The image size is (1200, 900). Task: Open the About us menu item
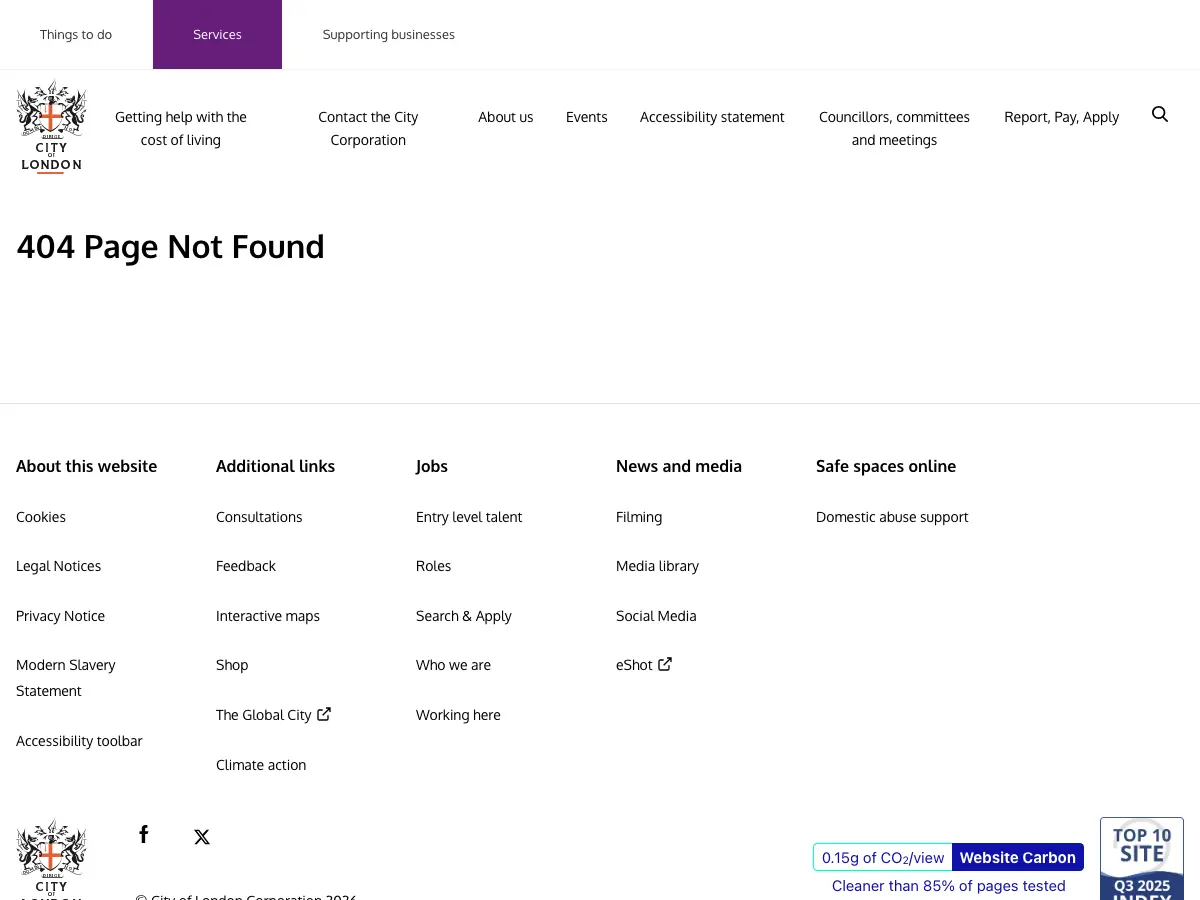click(x=506, y=117)
